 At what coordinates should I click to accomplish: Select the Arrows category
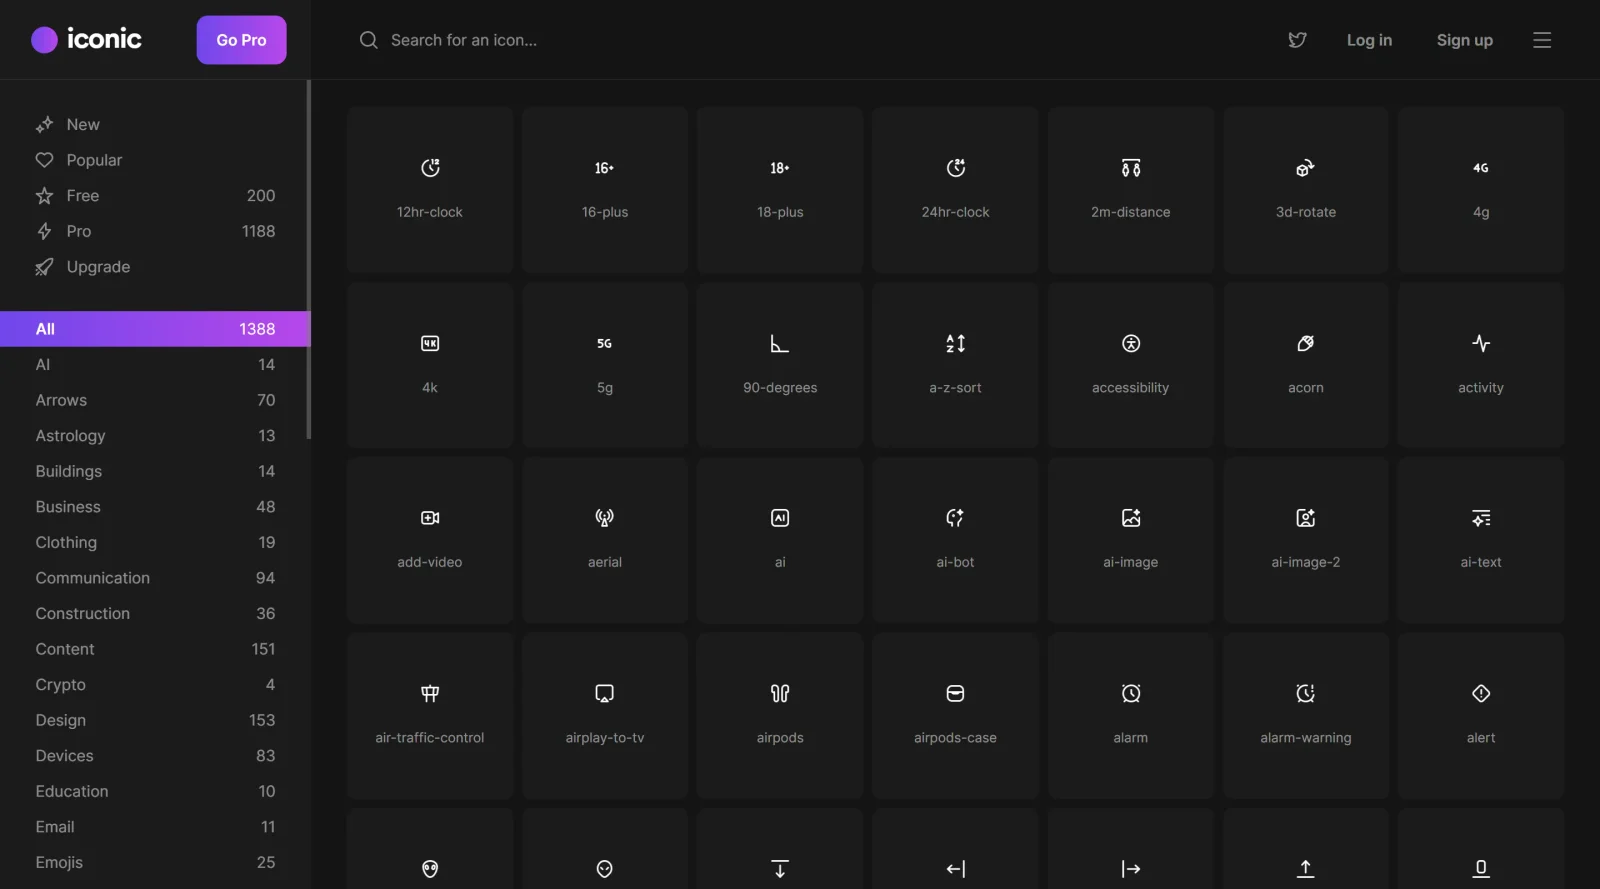[x=155, y=400]
